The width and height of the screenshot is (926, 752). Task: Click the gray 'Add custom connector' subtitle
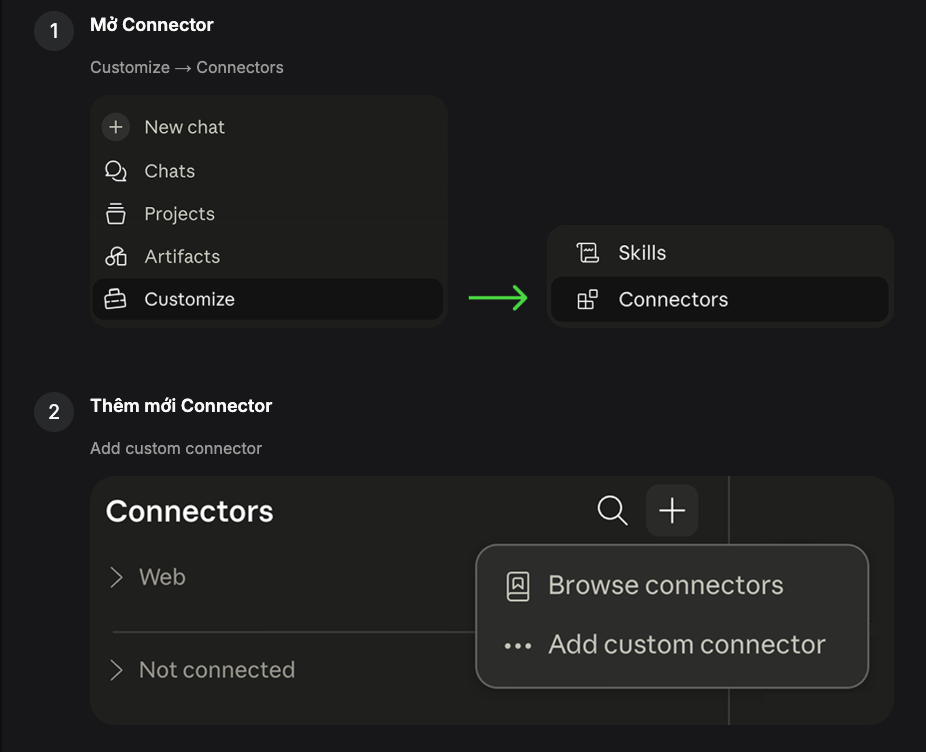coord(176,448)
